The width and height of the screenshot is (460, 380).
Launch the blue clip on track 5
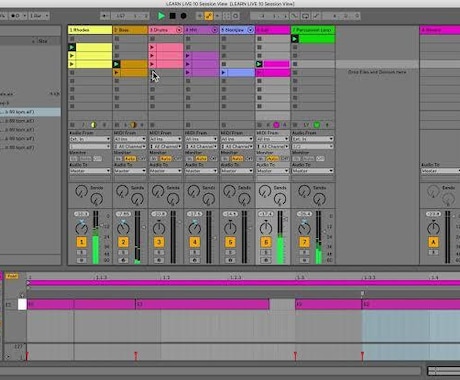point(224,72)
